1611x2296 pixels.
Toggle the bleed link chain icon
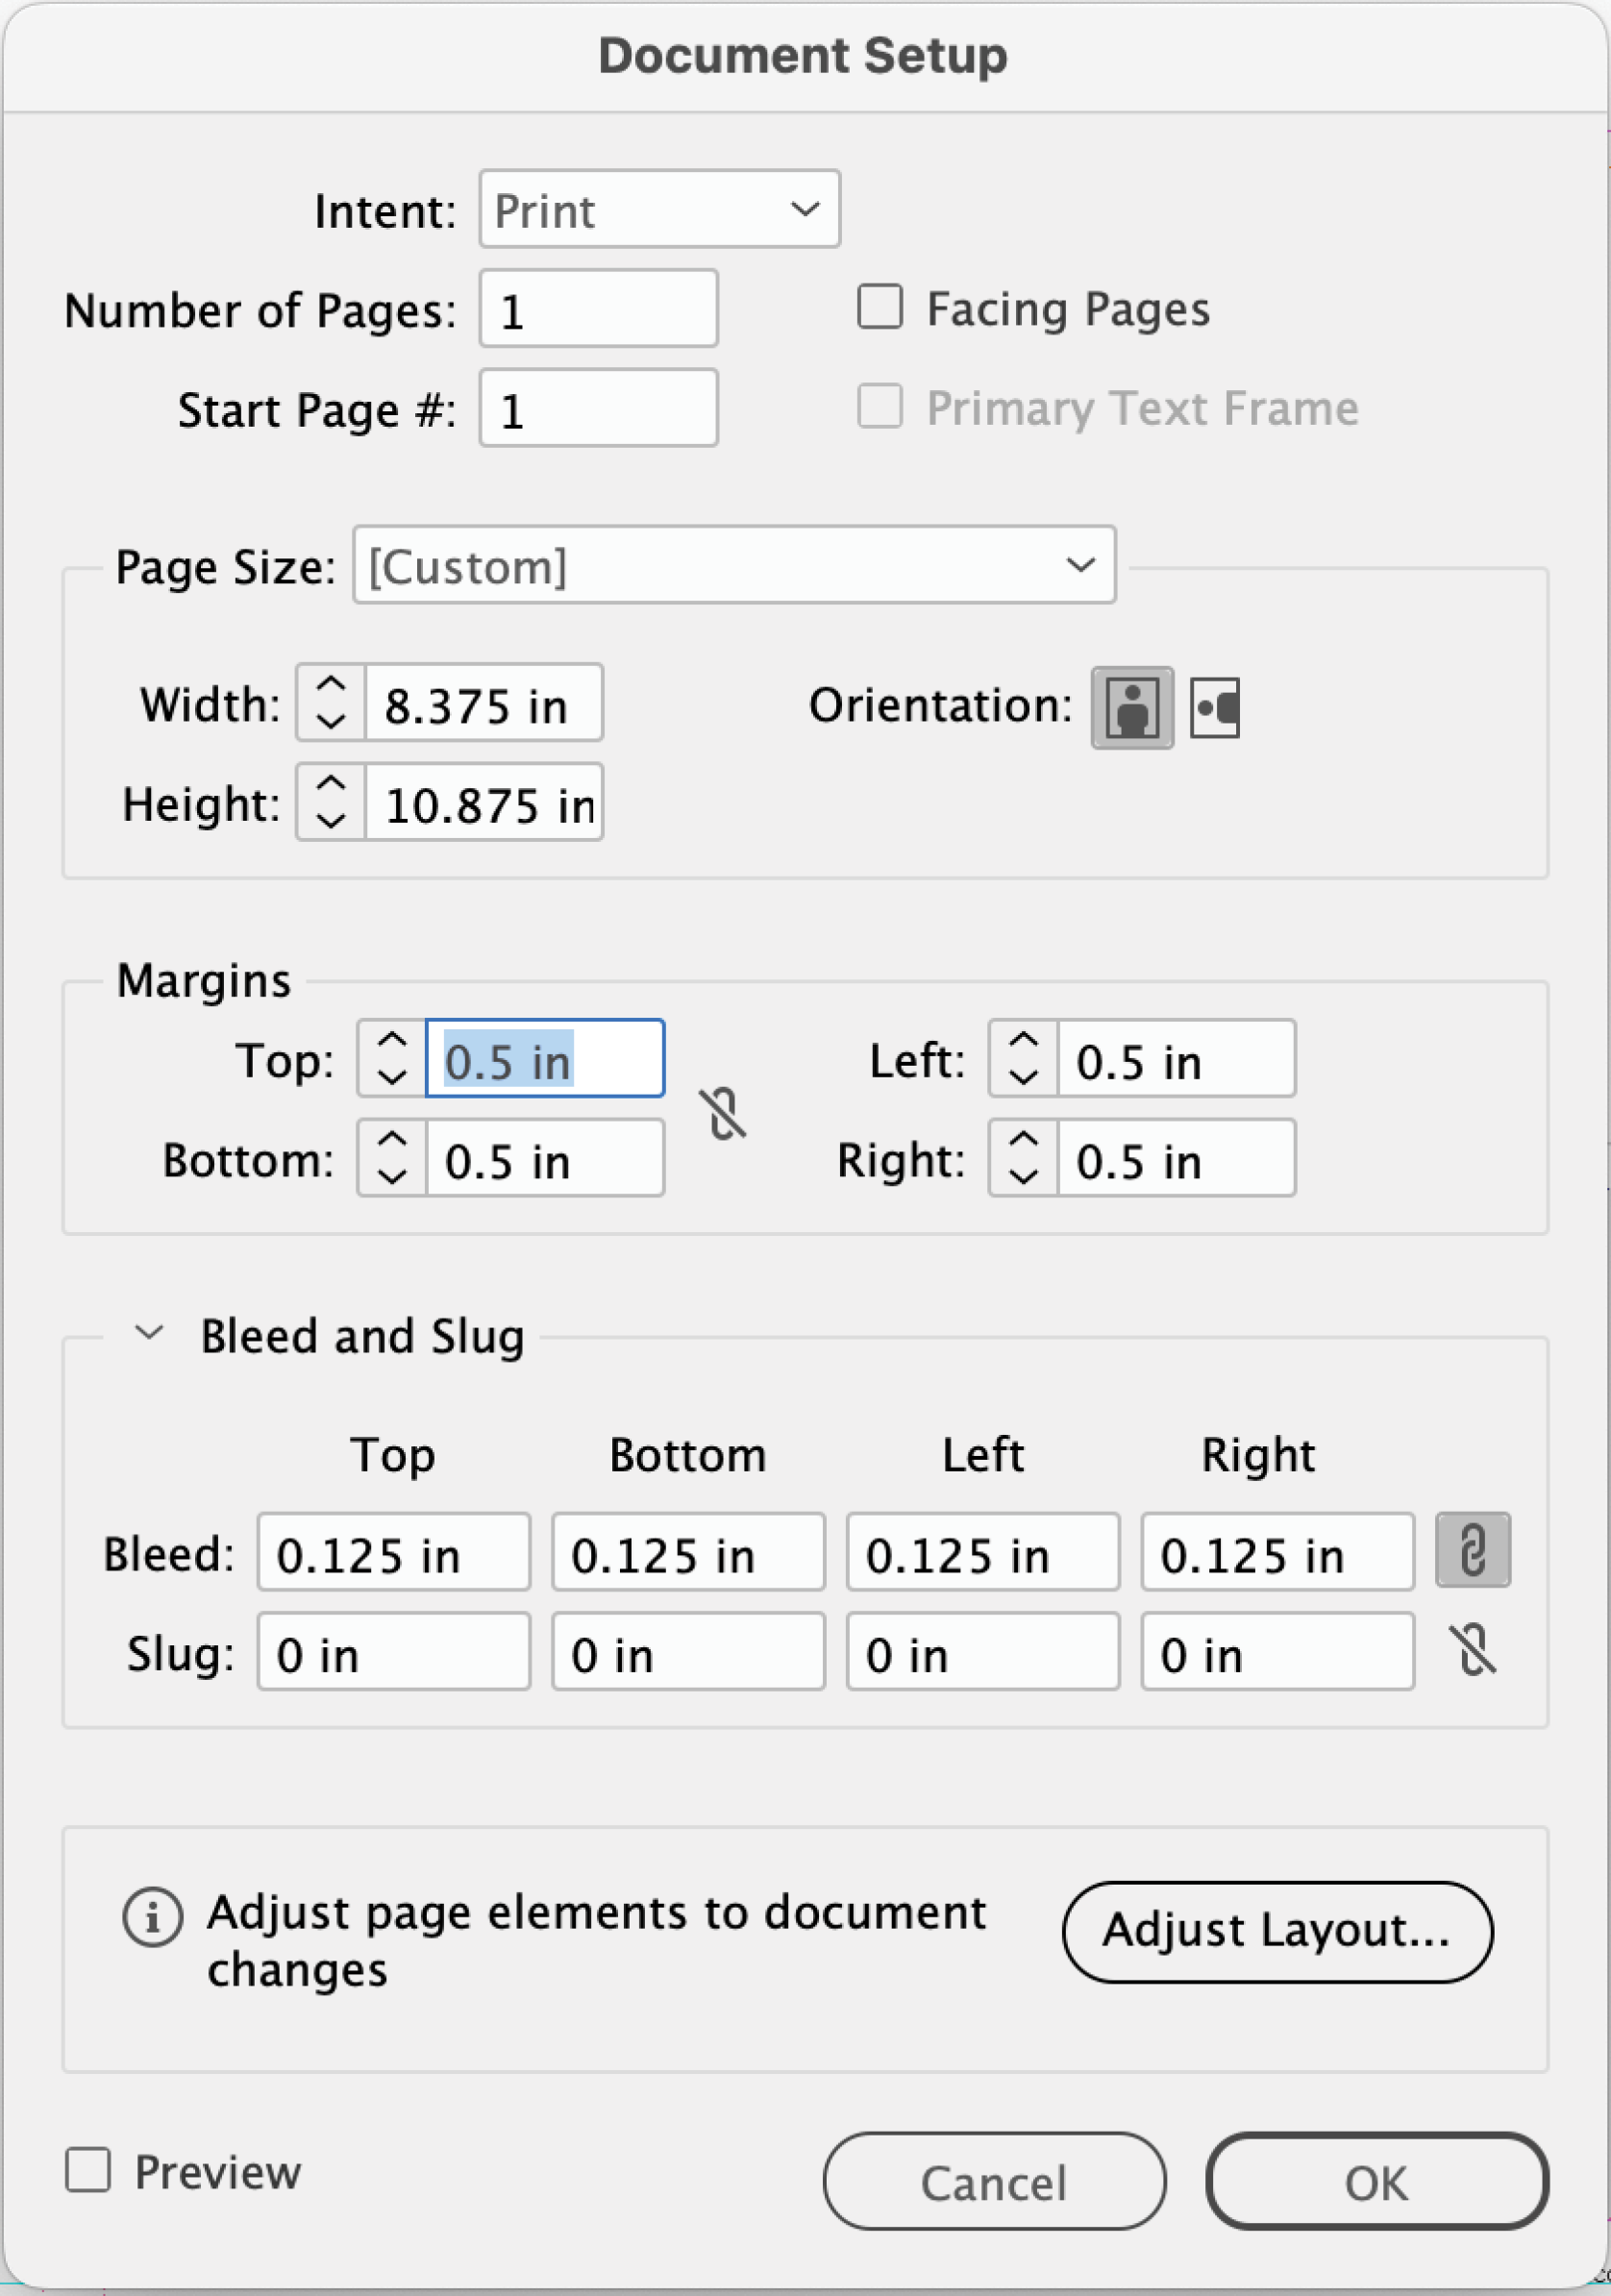point(1472,1550)
